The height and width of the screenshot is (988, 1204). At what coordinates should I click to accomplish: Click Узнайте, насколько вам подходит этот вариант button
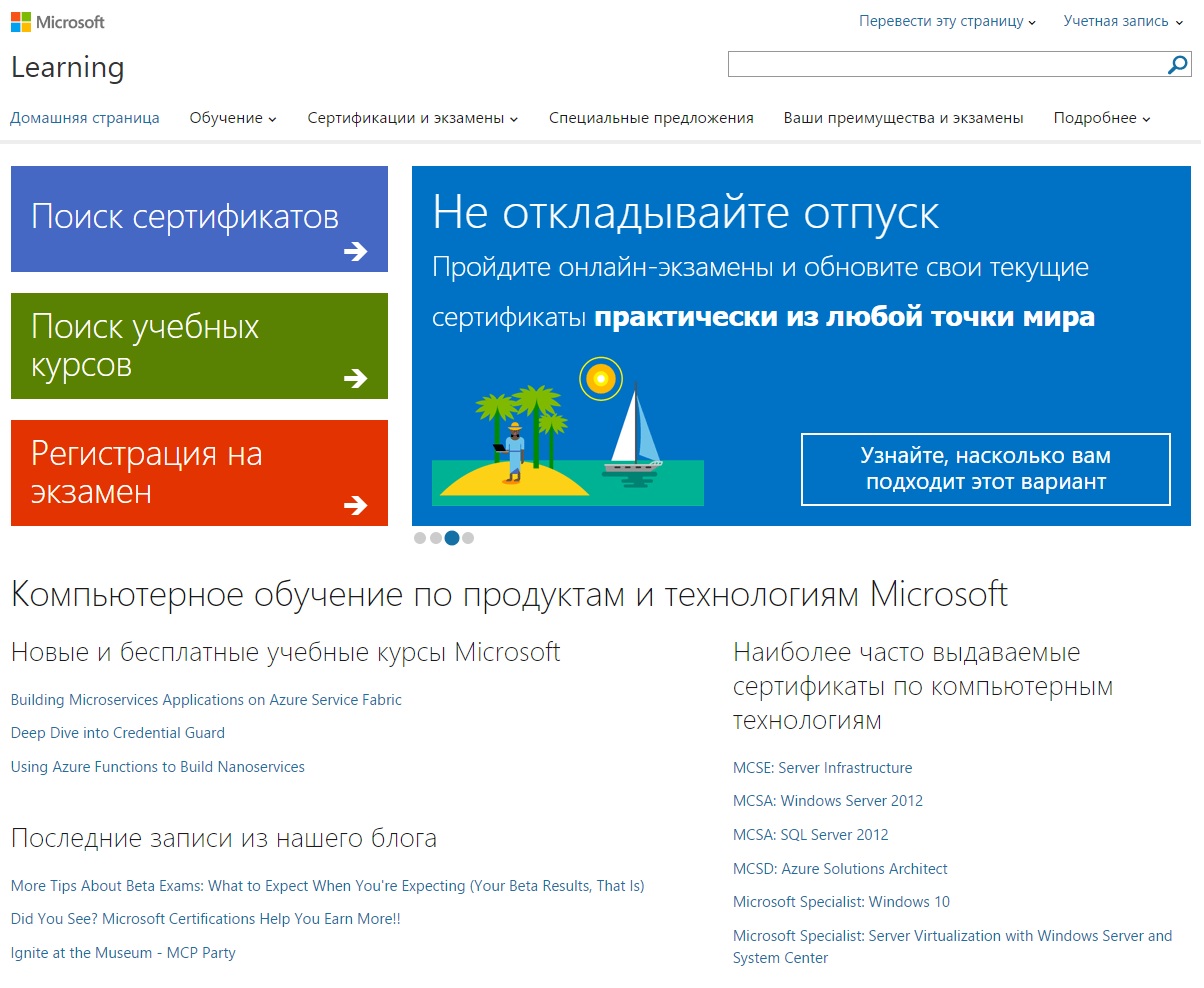[x=986, y=469]
